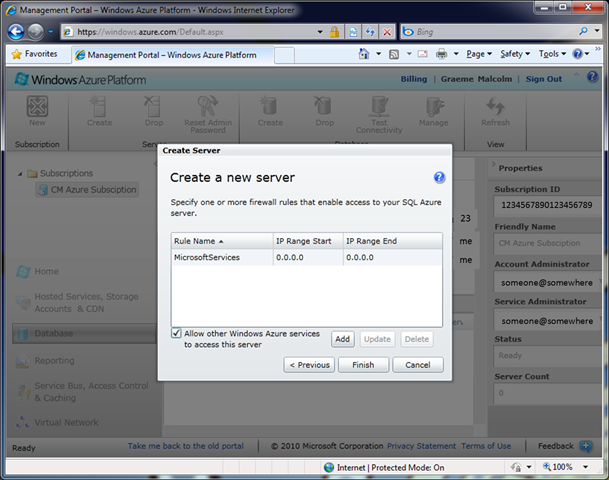Click the Delete firewall rule button
Viewport: 609px width, 480px height.
(416, 339)
